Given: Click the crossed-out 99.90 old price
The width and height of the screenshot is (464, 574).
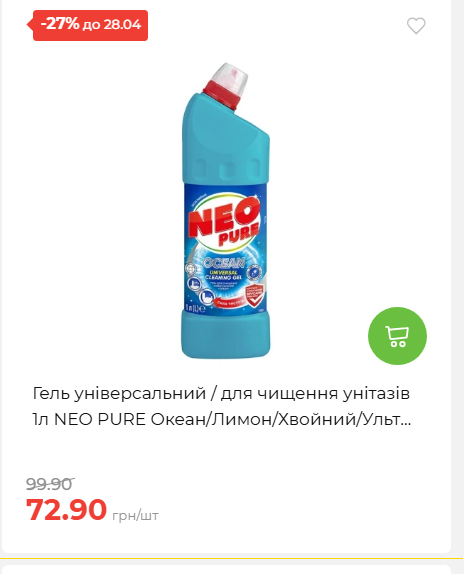Looking at the screenshot, I should [49, 484].
